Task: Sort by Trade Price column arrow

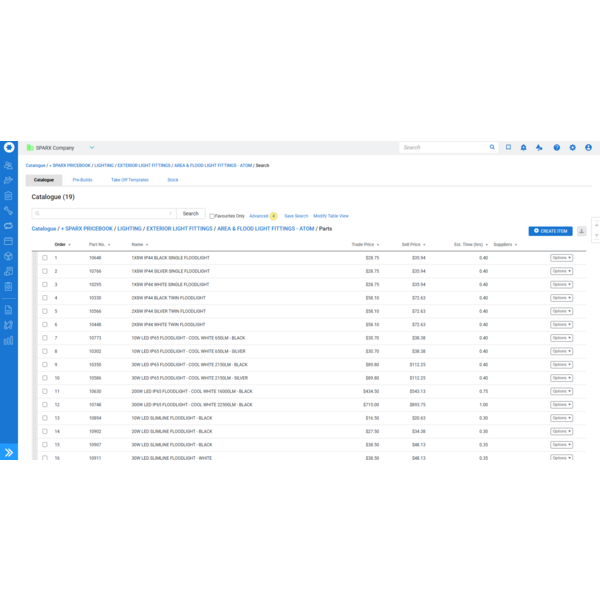Action: (378, 244)
